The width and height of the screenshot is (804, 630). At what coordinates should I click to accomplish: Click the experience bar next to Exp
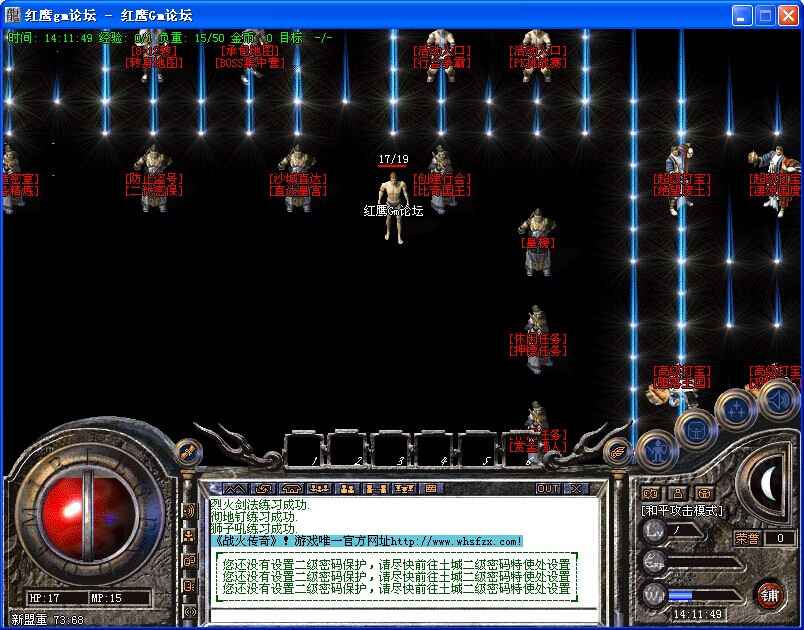pyautogui.click(x=704, y=563)
